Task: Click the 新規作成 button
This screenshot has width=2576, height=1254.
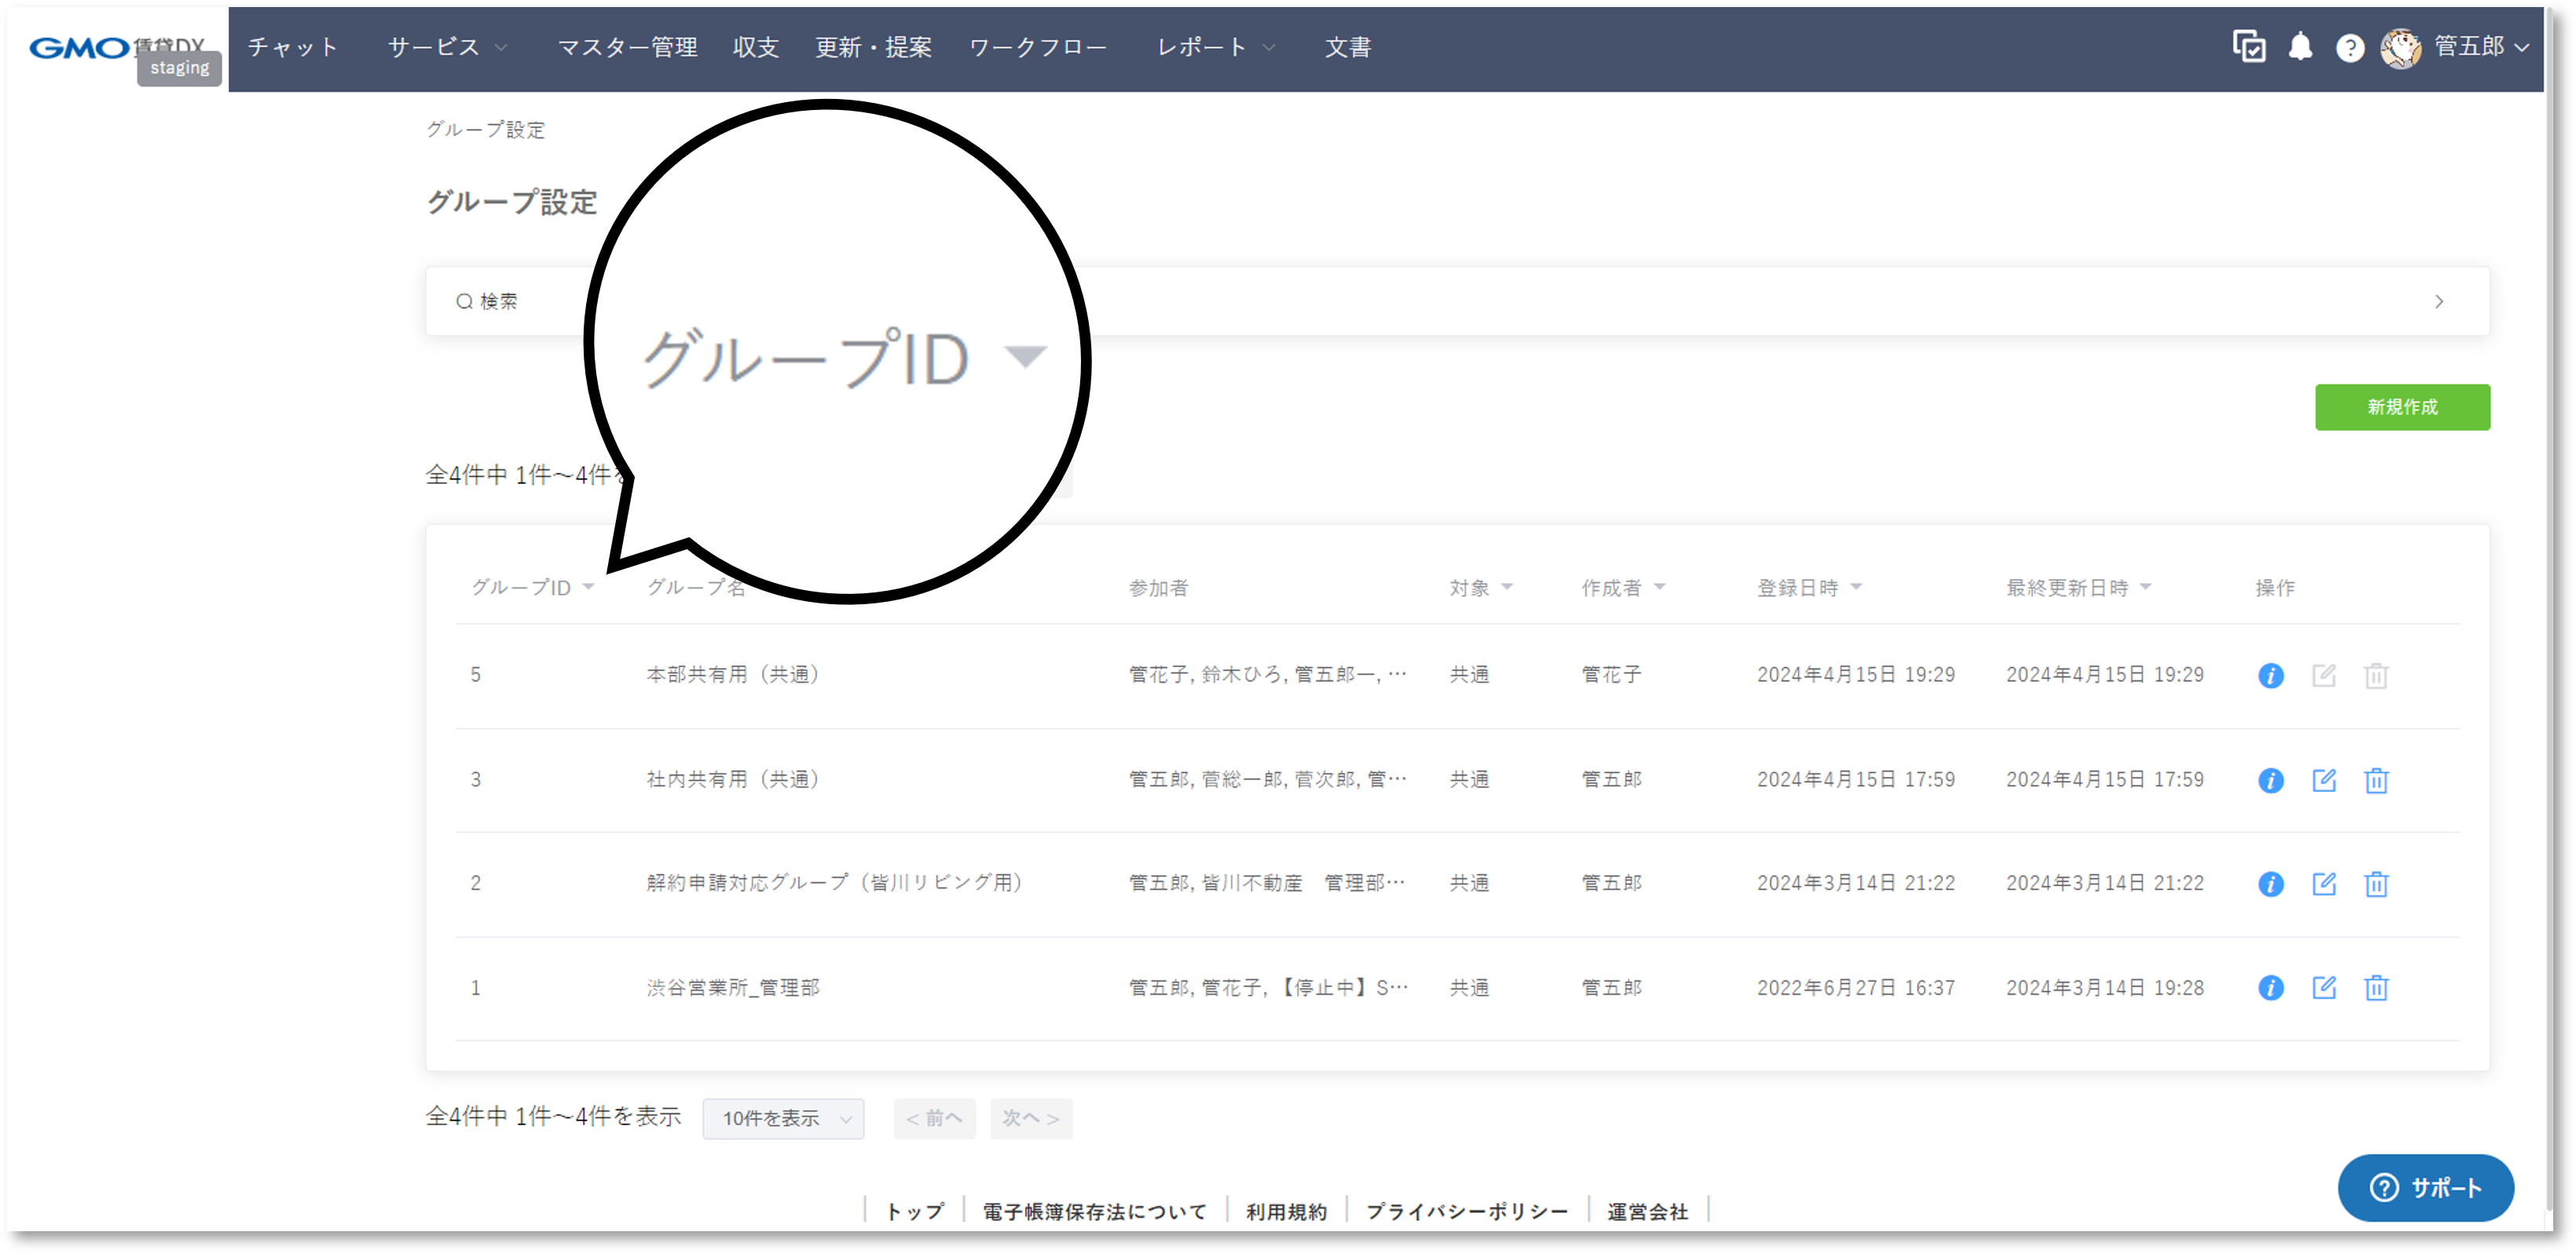Action: coord(2402,407)
